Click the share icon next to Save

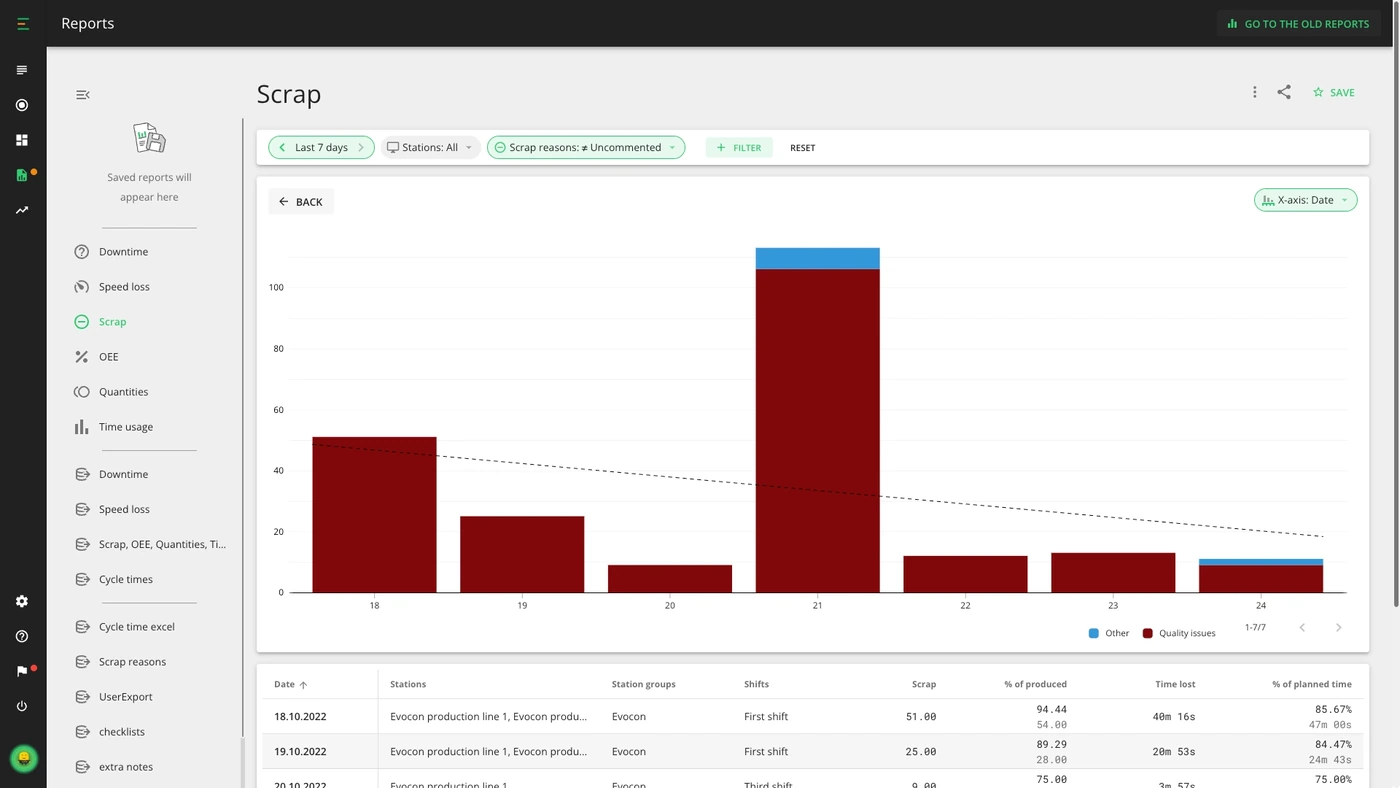[1284, 92]
